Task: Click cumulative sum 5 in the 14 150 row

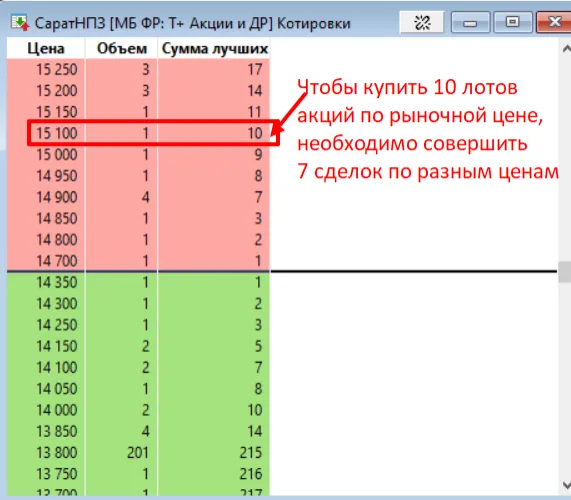Action: click(258, 346)
